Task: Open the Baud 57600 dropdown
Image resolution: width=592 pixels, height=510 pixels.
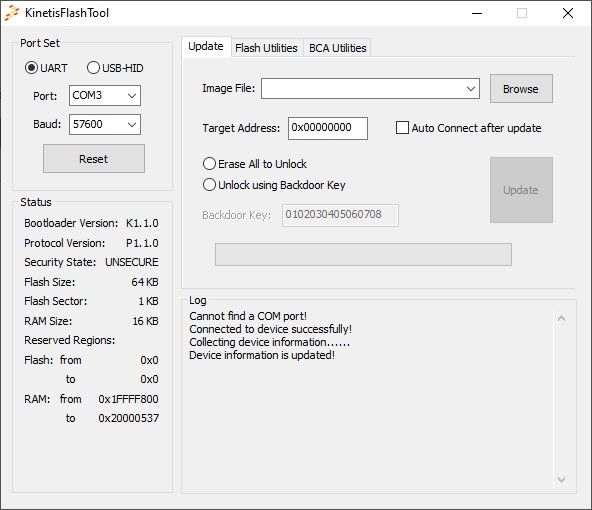Action: pyautogui.click(x=105, y=125)
